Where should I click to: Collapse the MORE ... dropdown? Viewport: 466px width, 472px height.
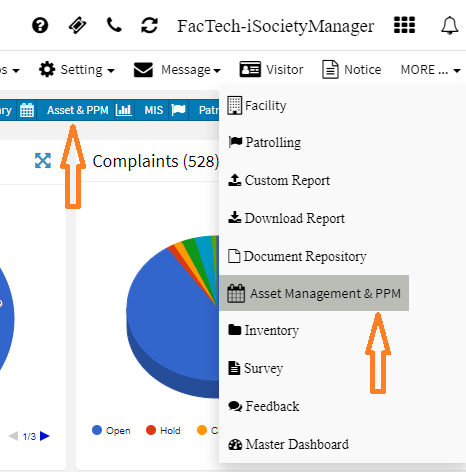tap(431, 70)
